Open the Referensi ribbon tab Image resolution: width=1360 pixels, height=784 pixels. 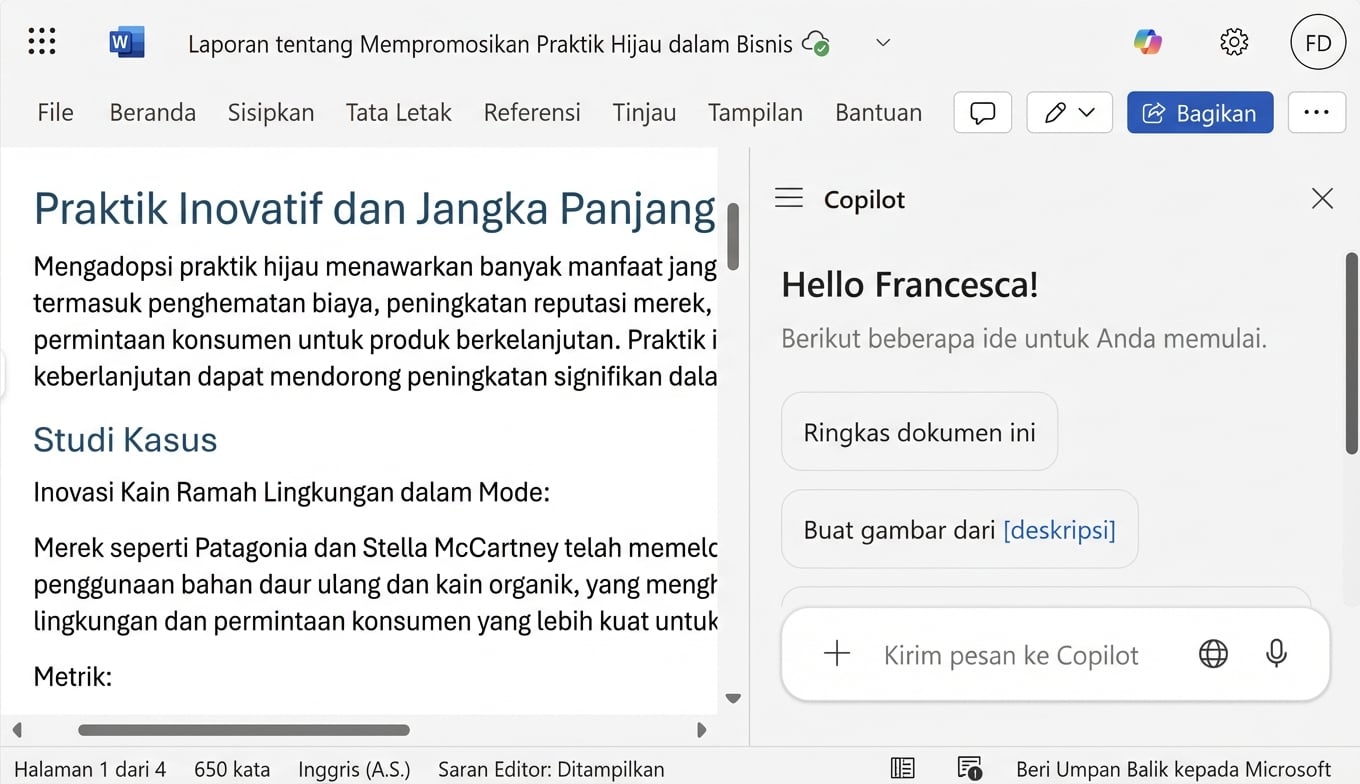[x=532, y=112]
